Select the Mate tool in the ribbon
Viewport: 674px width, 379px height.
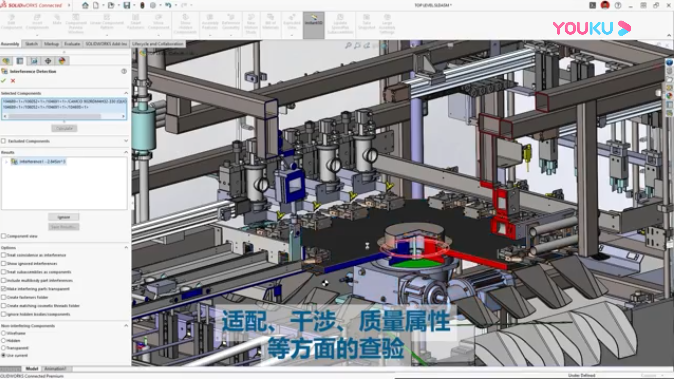point(57,20)
